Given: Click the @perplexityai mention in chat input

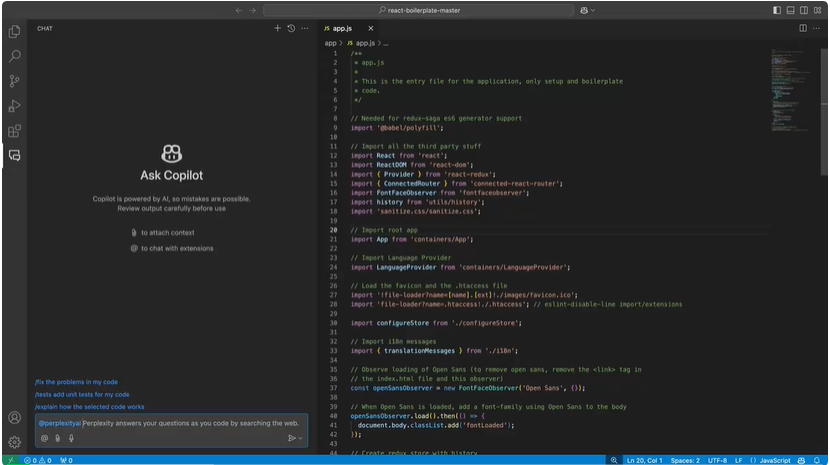Looking at the screenshot, I should point(60,423).
